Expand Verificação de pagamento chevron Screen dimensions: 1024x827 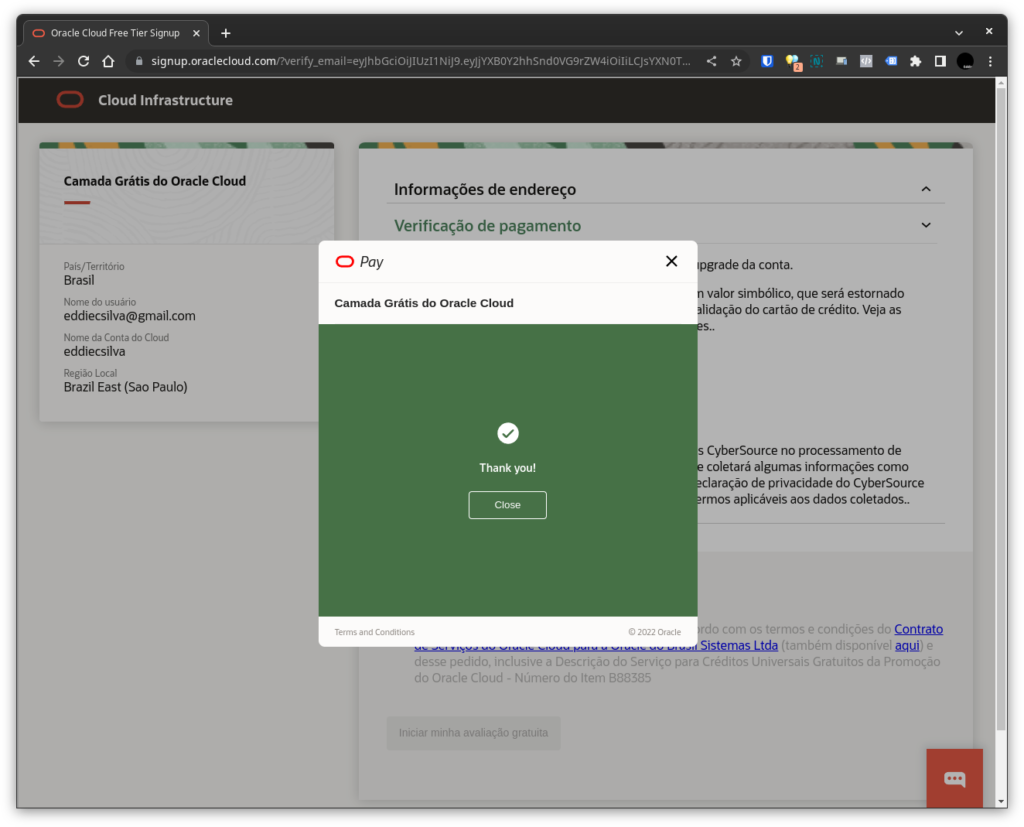pyautogui.click(x=926, y=225)
